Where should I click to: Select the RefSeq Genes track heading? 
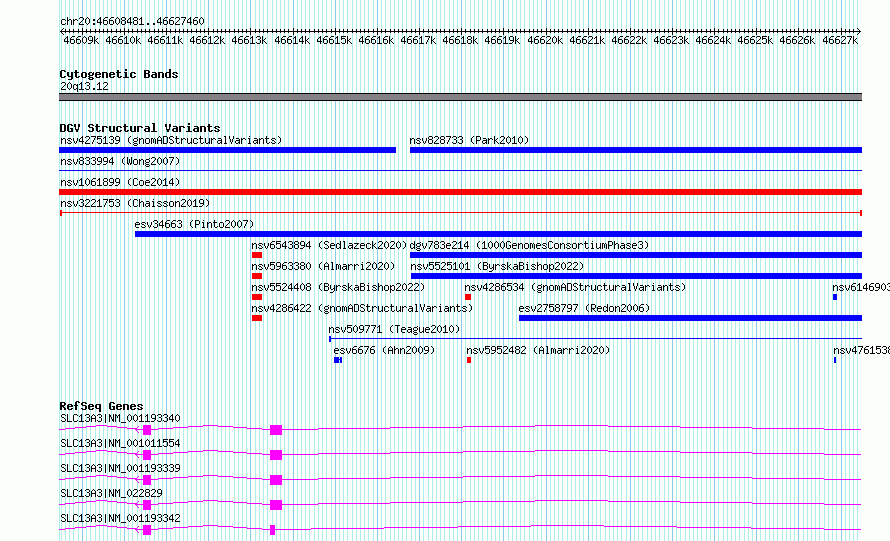101,406
